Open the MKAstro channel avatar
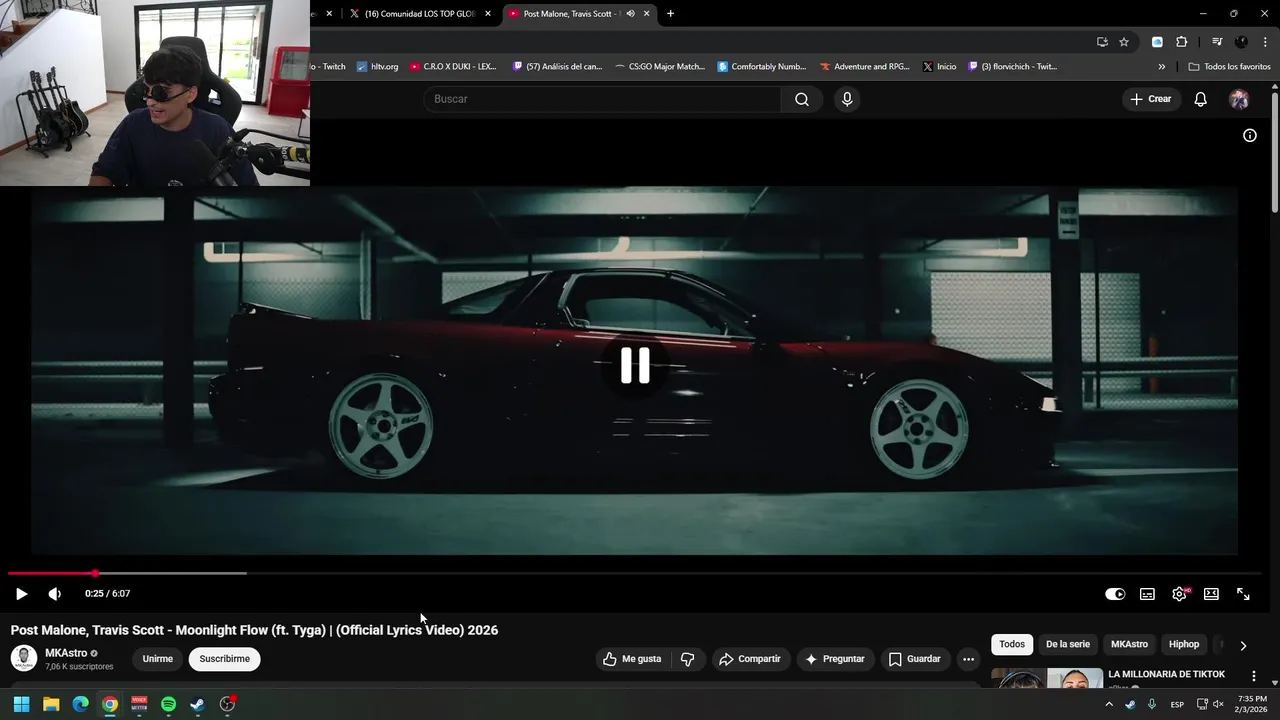The height and width of the screenshot is (720, 1280). (24, 658)
